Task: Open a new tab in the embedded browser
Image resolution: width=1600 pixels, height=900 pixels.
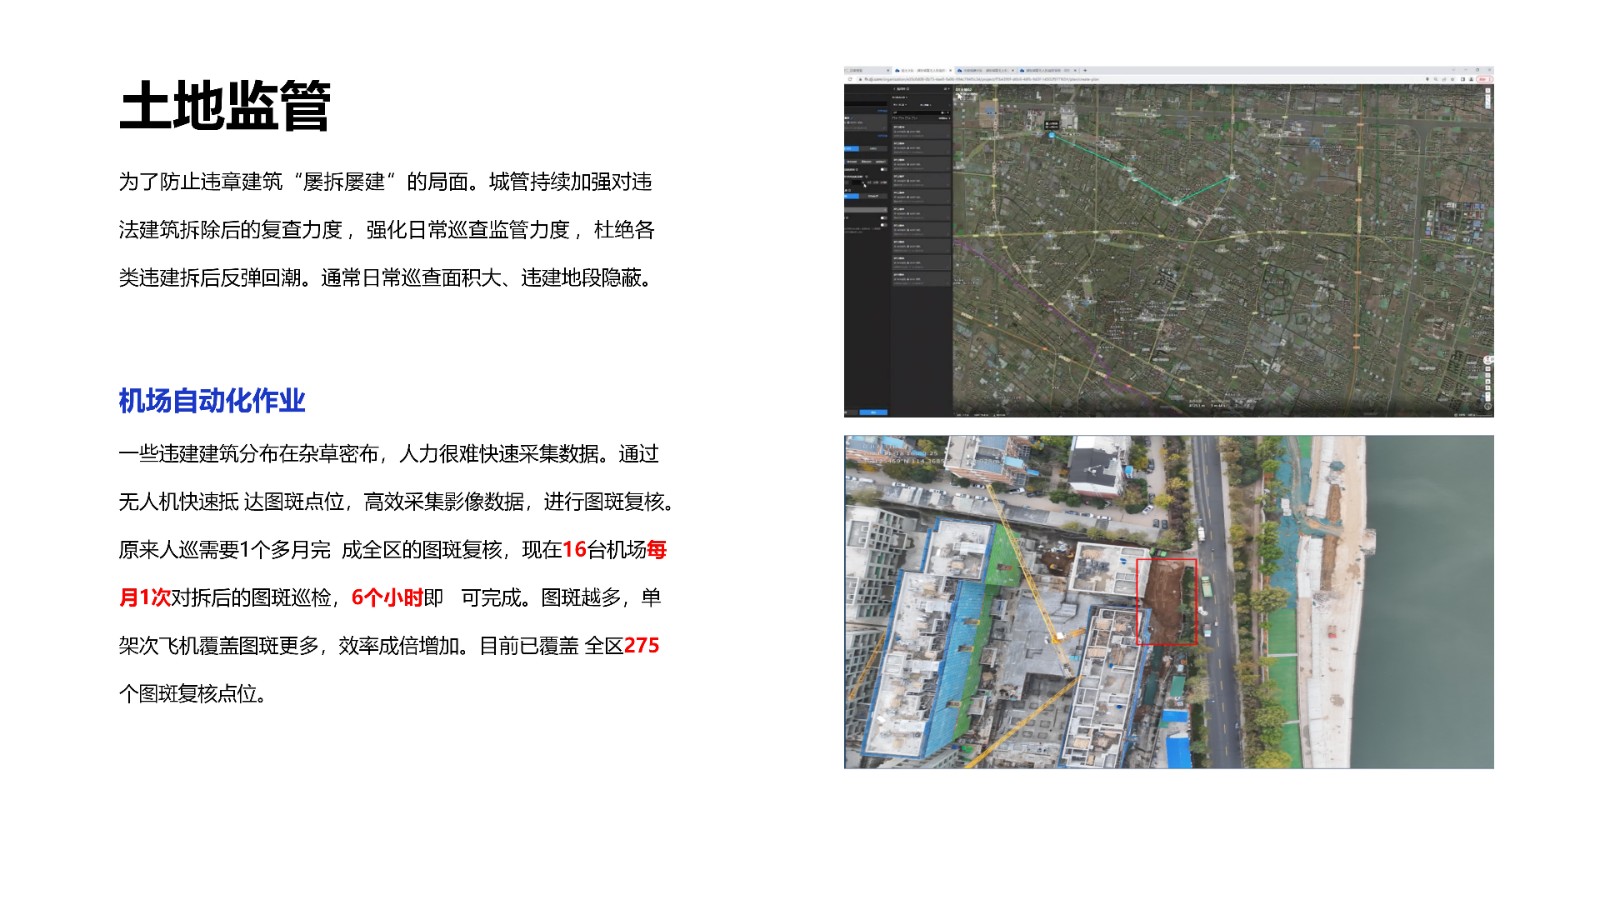Action: pos(1085,71)
